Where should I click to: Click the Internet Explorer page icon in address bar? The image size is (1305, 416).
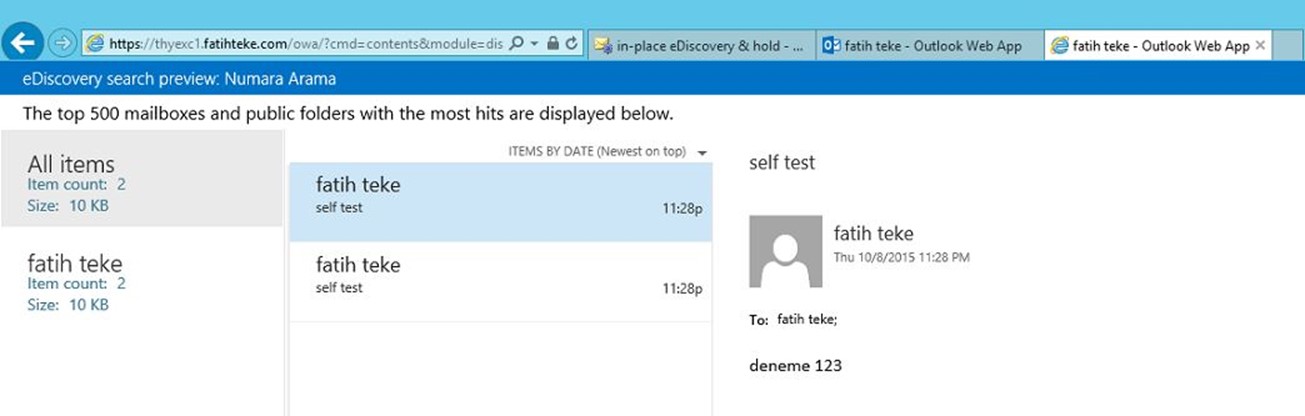(x=95, y=44)
